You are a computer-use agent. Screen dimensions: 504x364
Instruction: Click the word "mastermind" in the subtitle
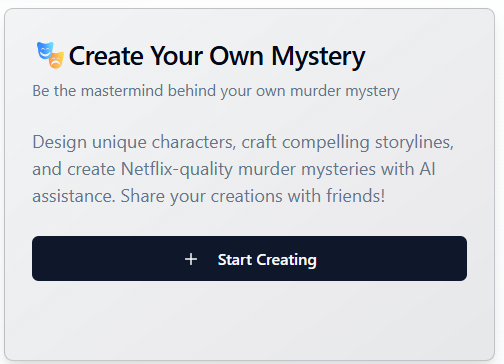tap(122, 91)
